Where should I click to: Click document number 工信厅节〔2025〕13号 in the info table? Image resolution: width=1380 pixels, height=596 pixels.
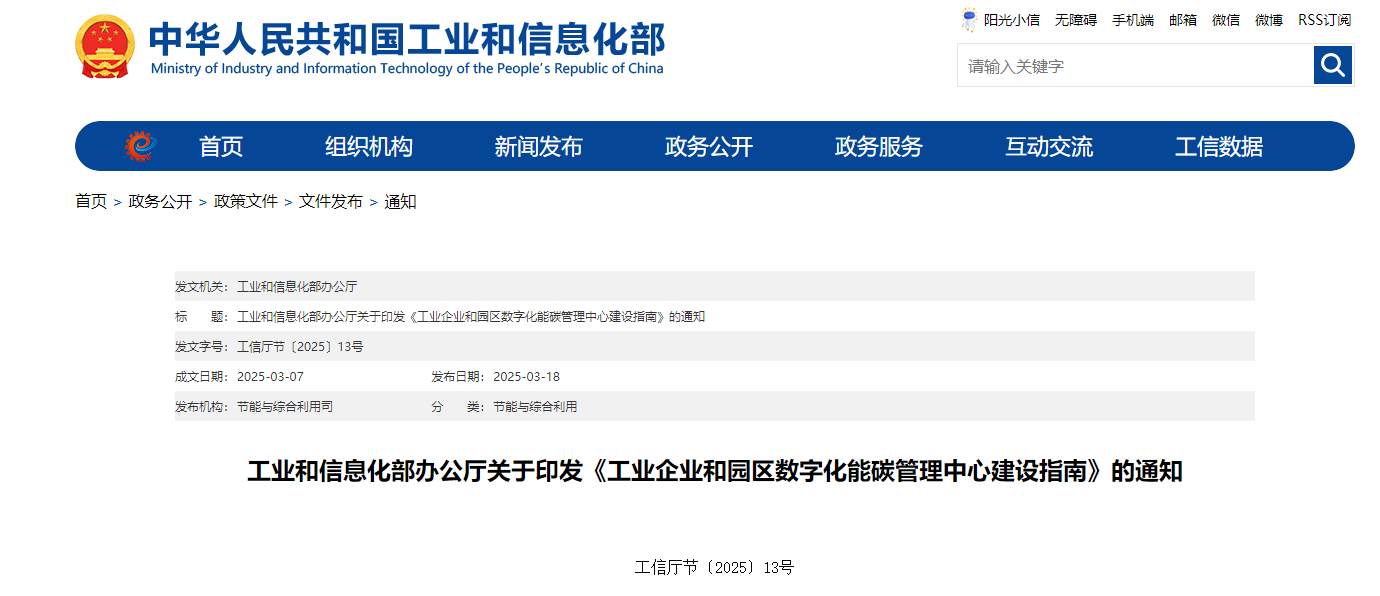[x=300, y=346]
